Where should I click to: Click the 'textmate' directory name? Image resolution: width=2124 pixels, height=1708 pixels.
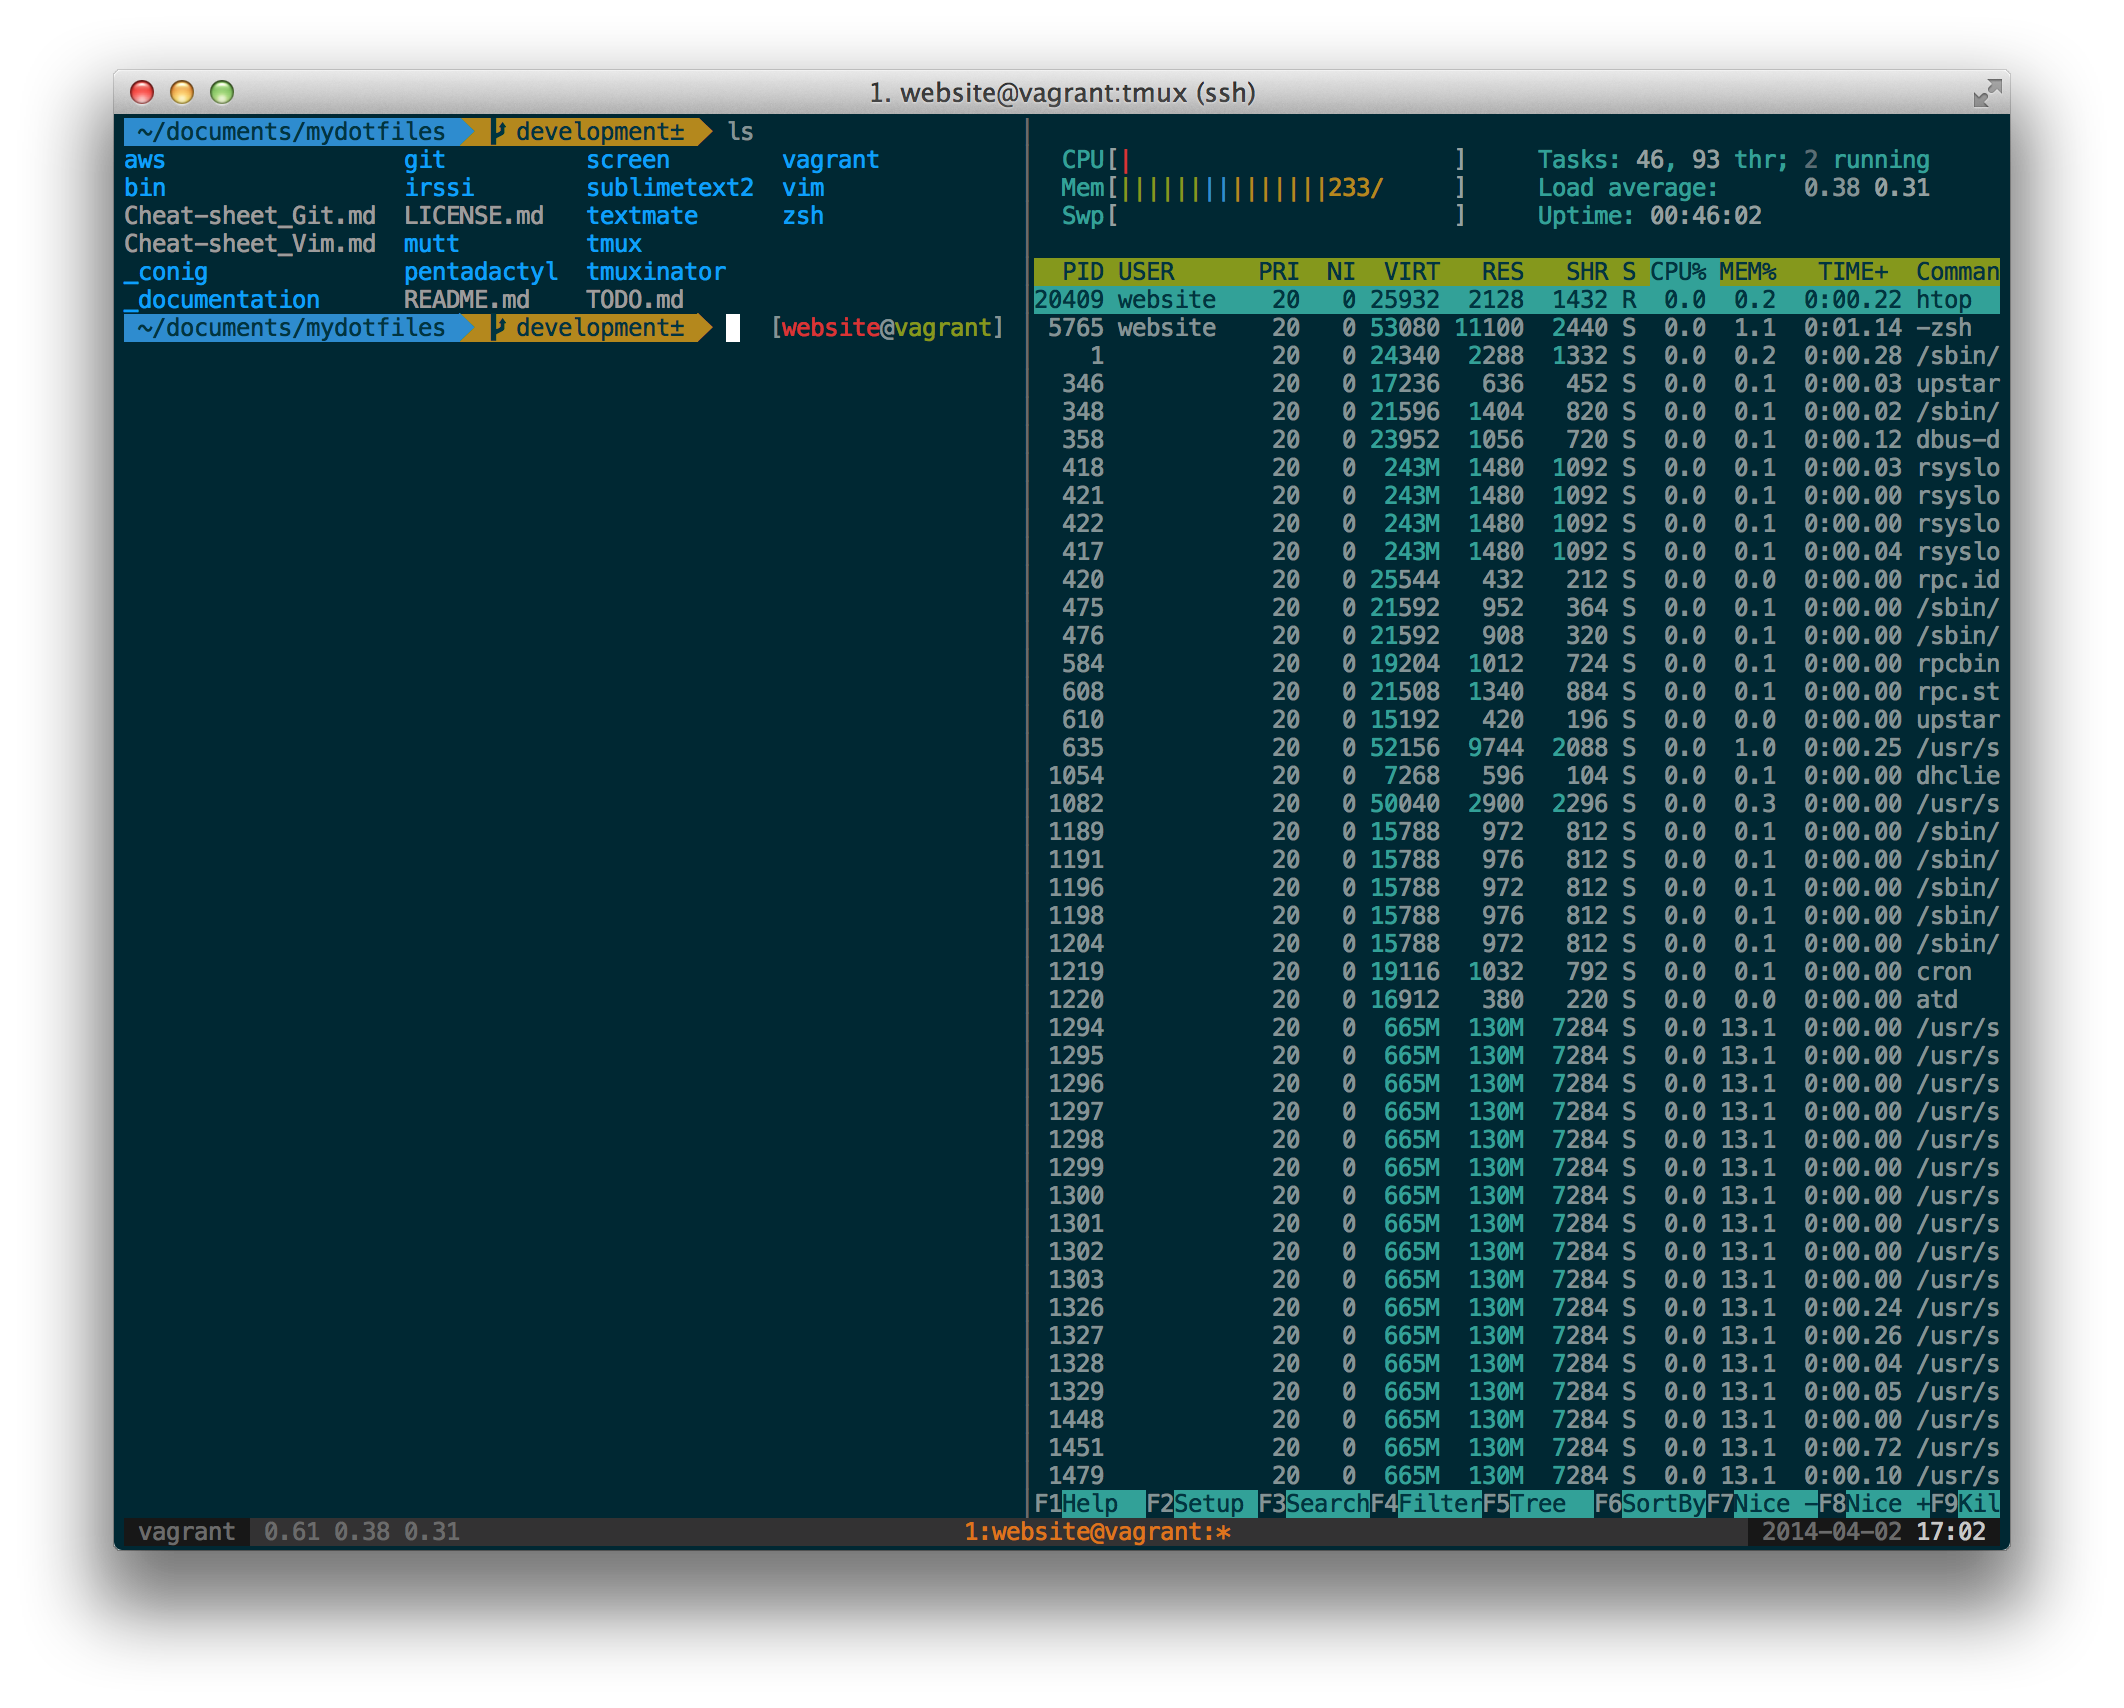click(642, 216)
